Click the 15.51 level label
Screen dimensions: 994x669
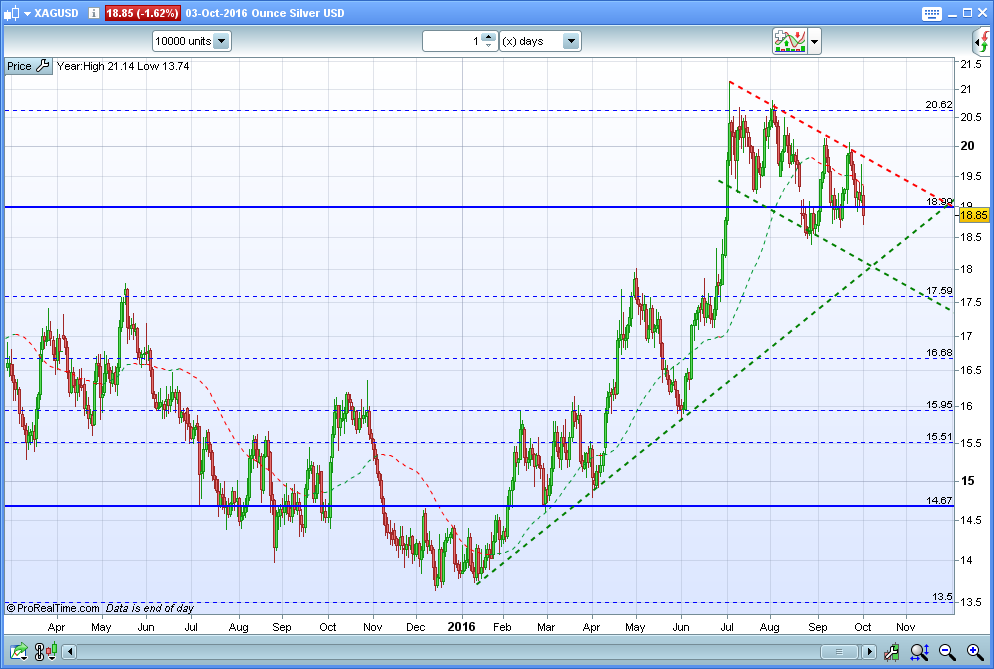point(939,436)
